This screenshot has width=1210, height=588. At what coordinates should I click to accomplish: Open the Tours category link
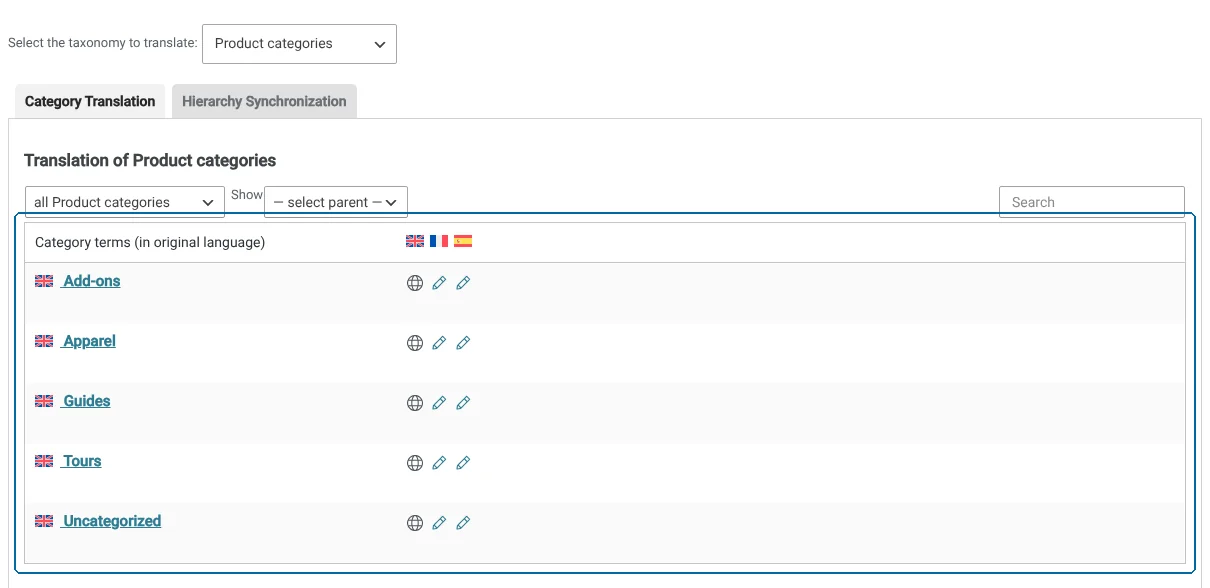pos(82,461)
